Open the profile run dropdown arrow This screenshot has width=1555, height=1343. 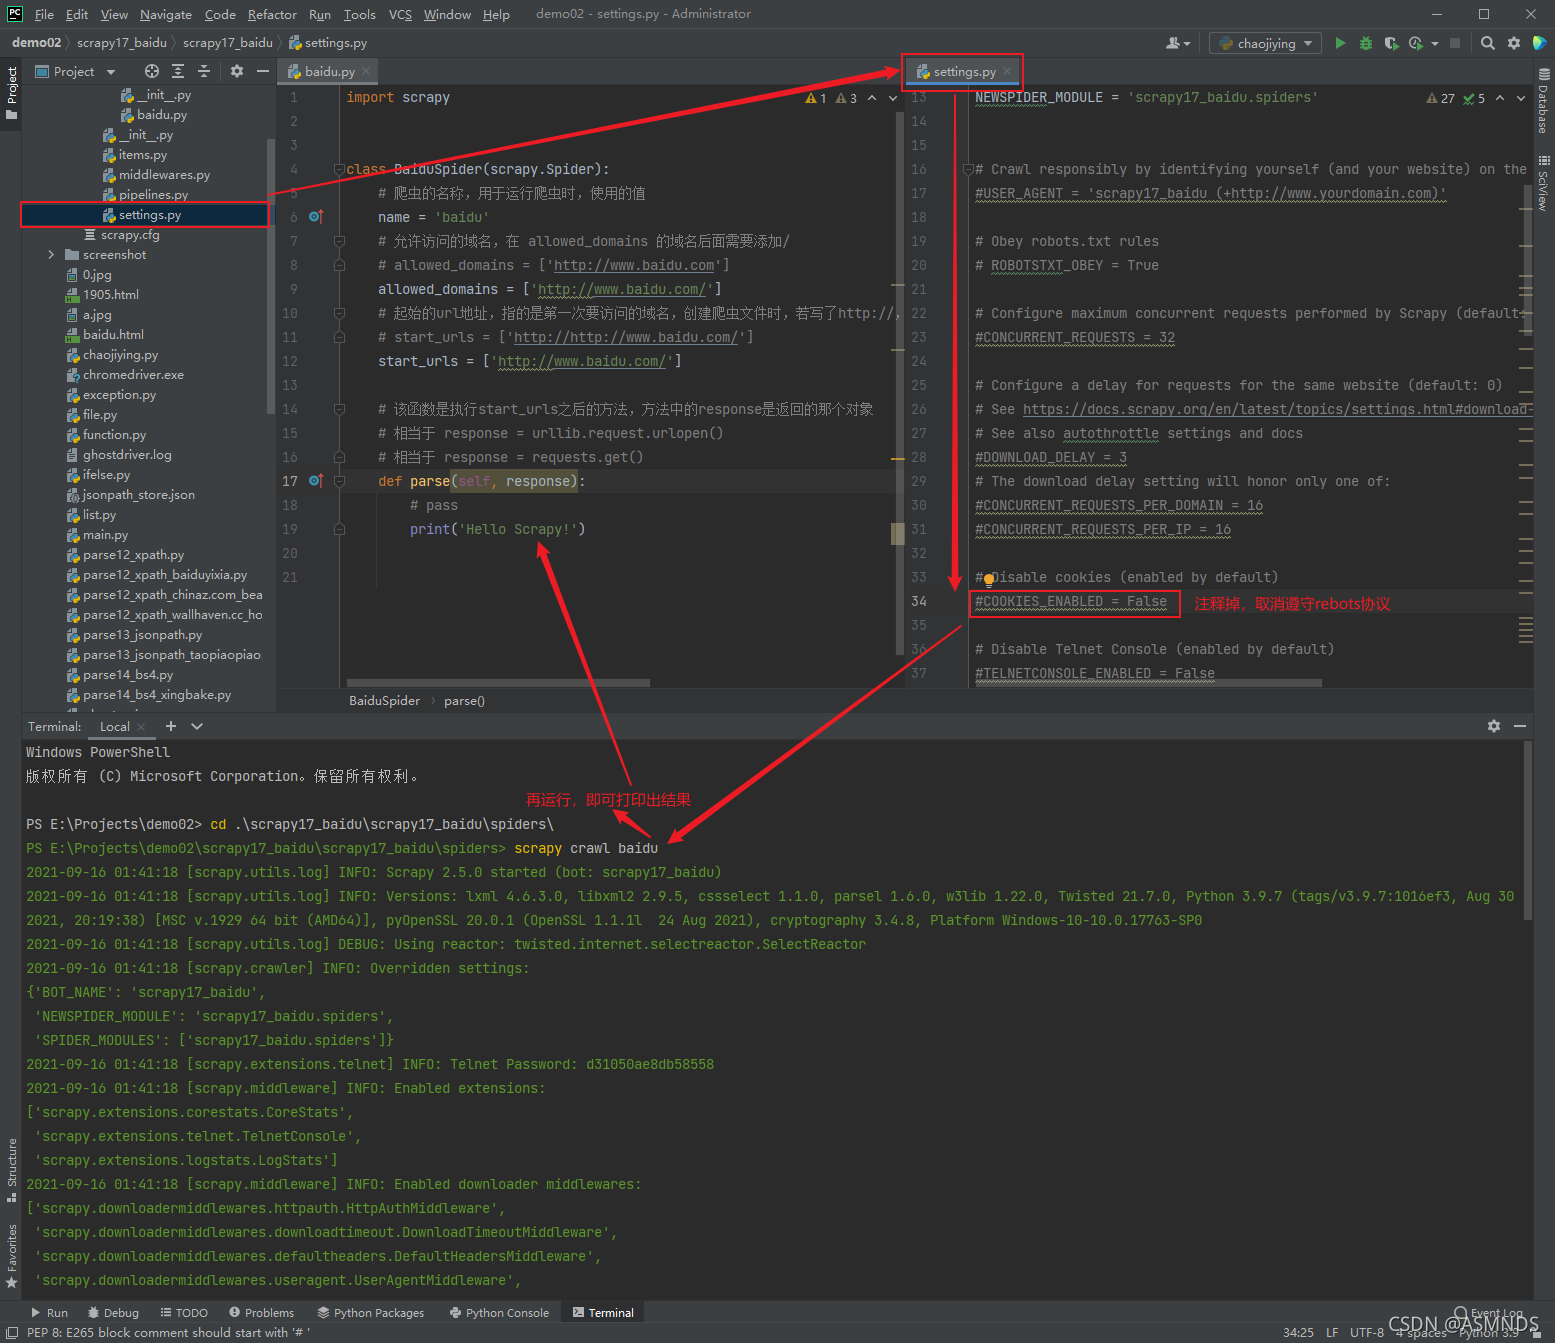[x=1435, y=43]
